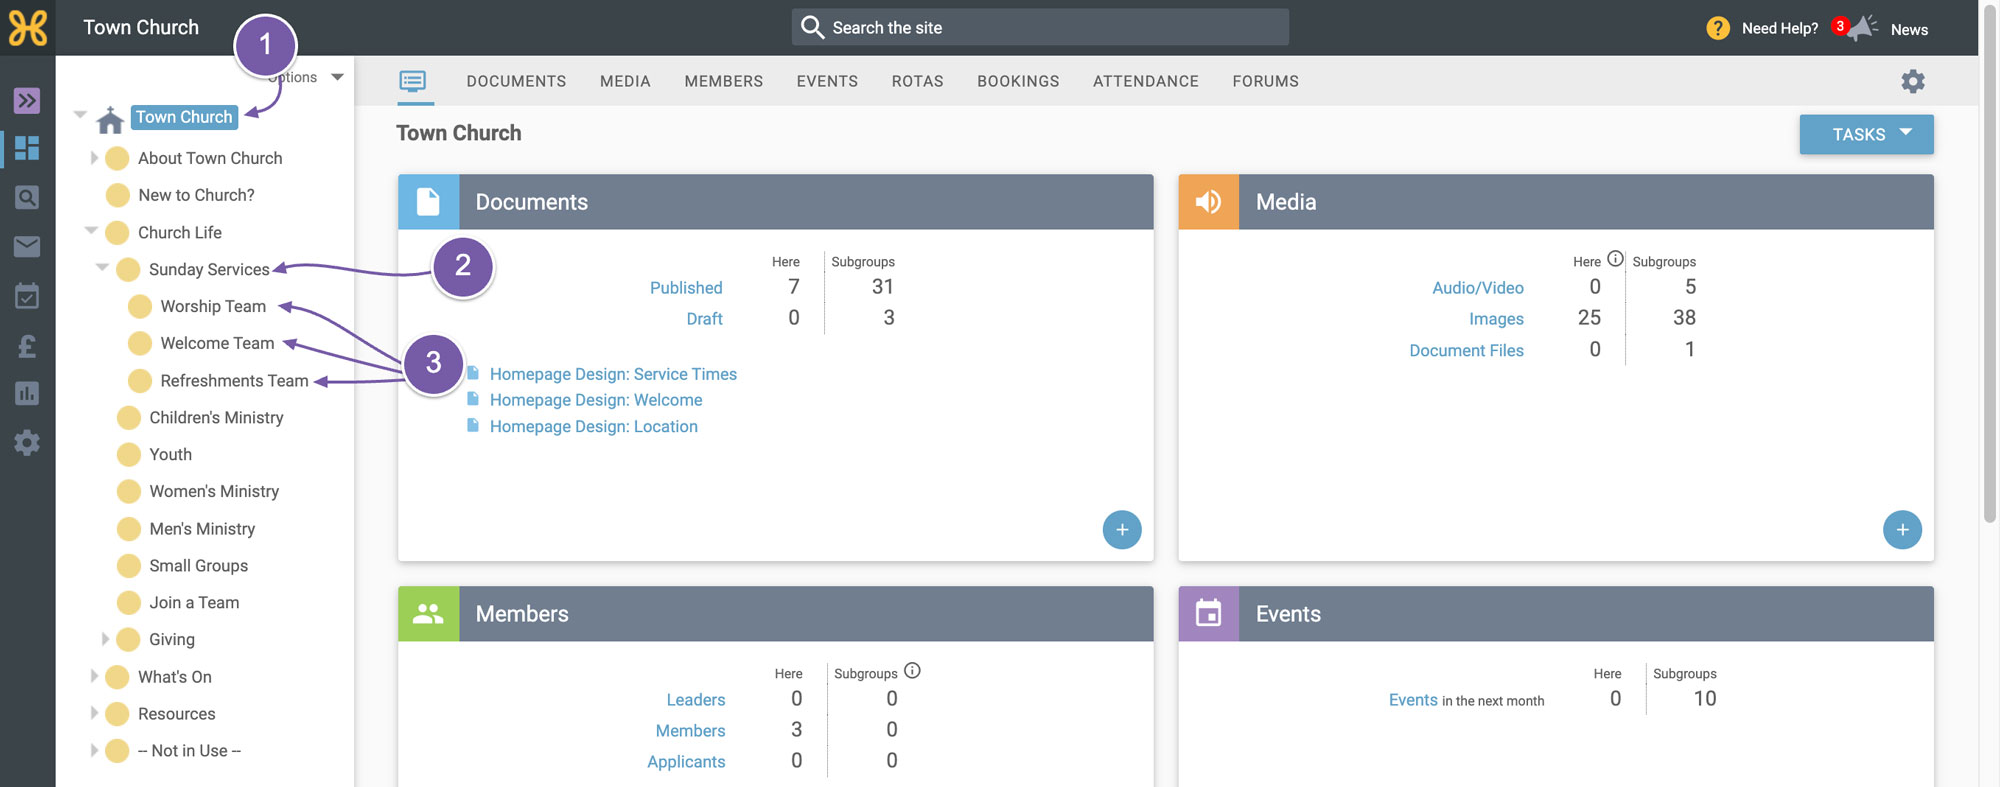Open the Options dropdown in the tree
The height and width of the screenshot is (787, 2000).
point(308,77)
